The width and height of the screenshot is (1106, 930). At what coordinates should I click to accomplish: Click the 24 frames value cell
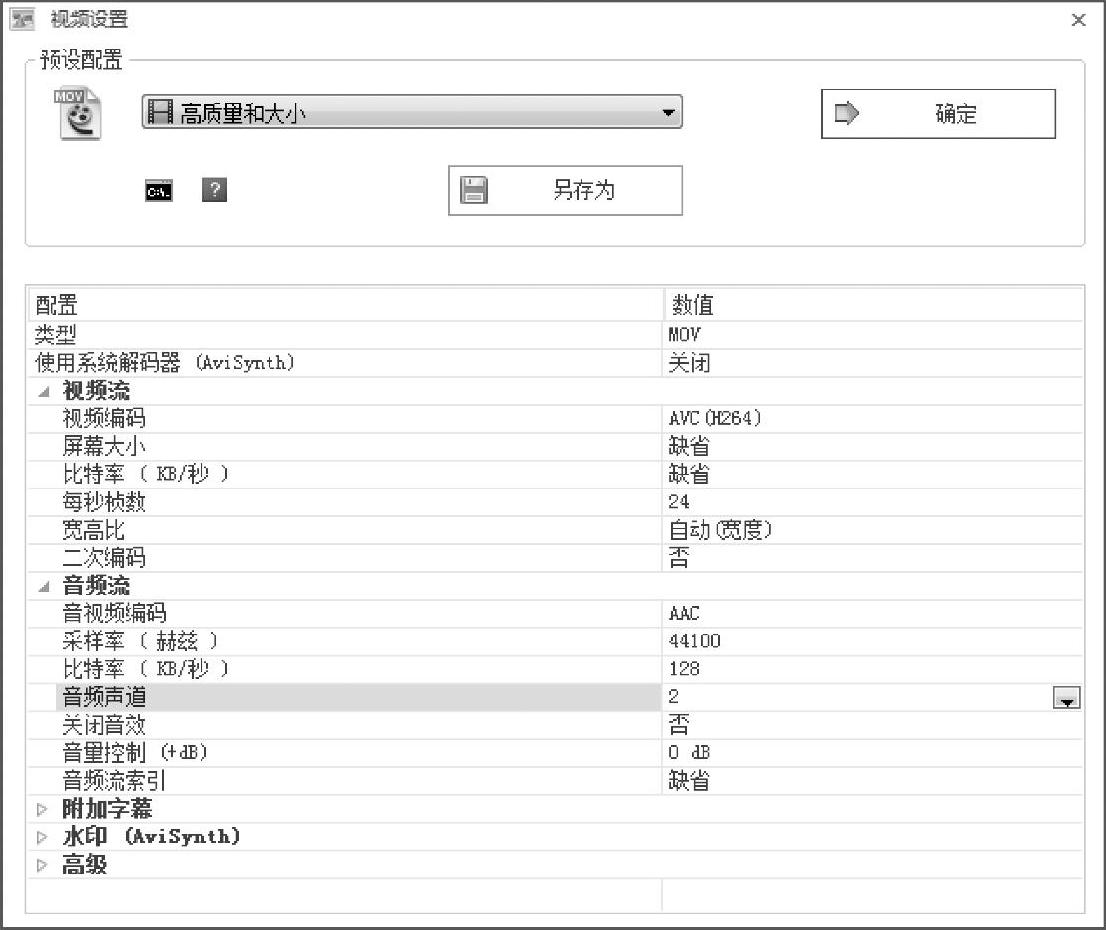pyautogui.click(x=873, y=502)
